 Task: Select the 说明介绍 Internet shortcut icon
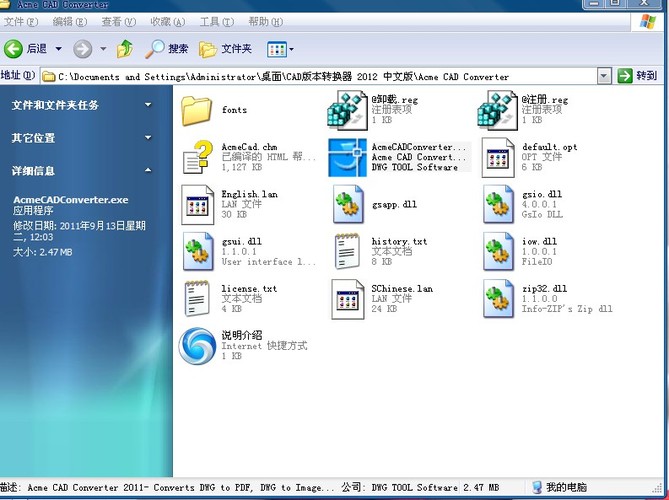(x=197, y=346)
